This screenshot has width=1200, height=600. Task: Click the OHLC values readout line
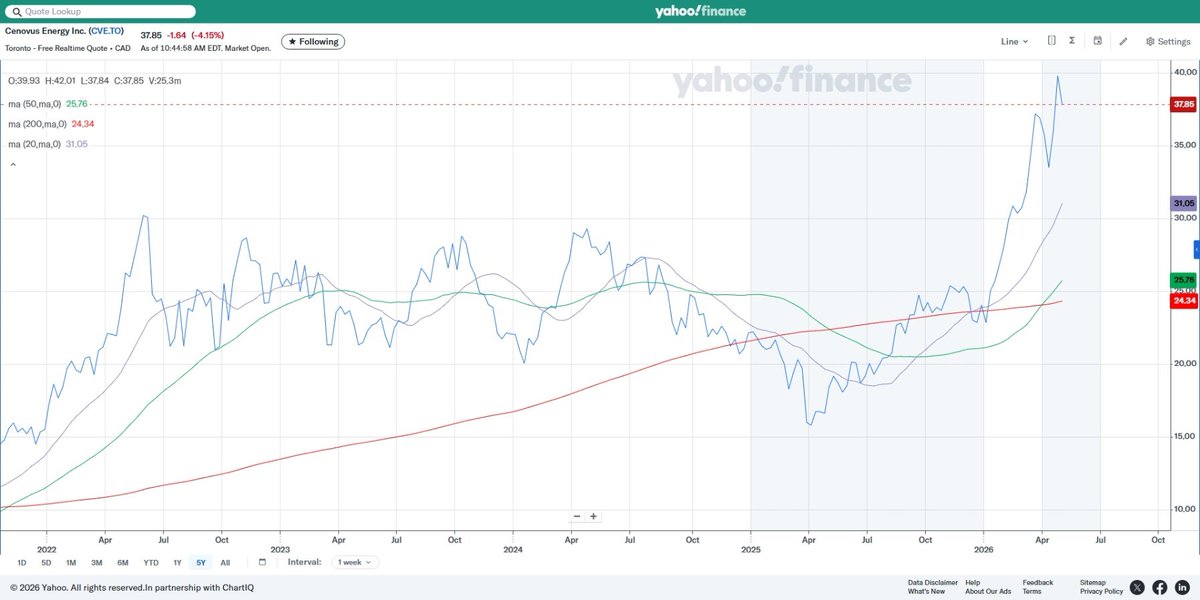point(94,80)
